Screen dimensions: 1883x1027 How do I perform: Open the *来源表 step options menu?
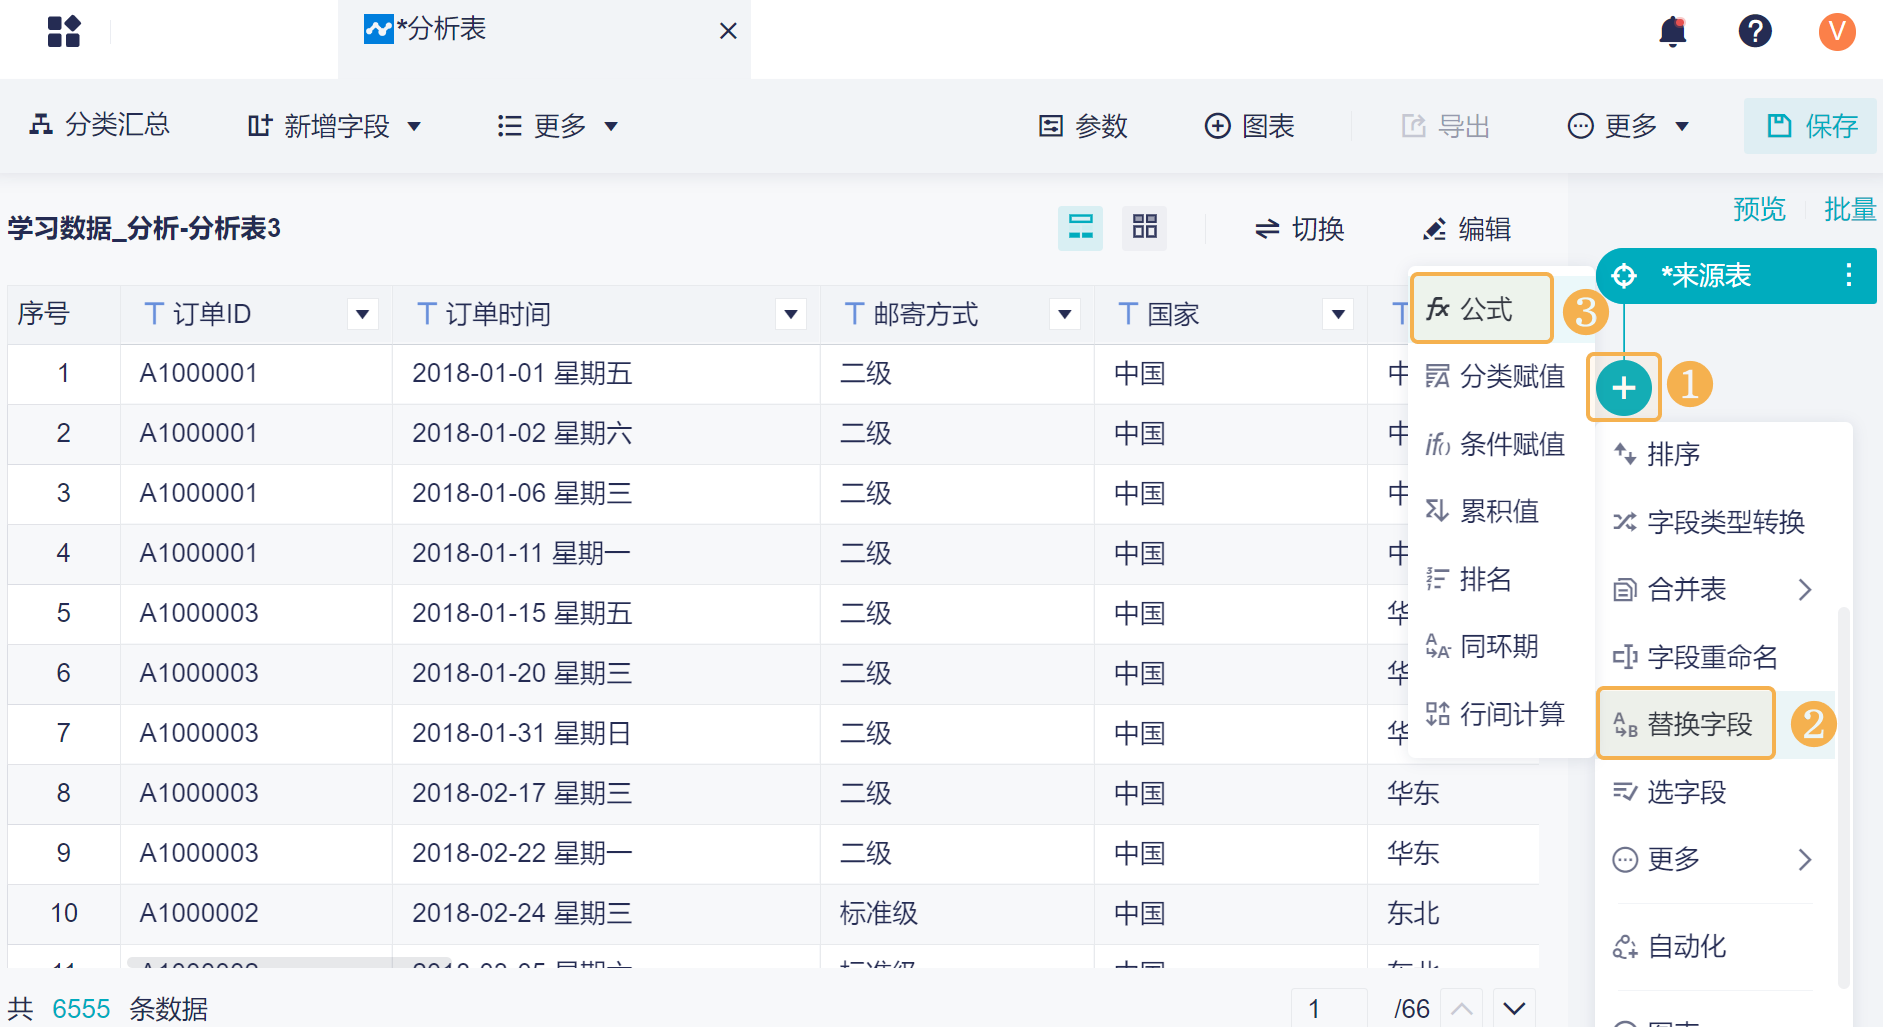(1848, 275)
